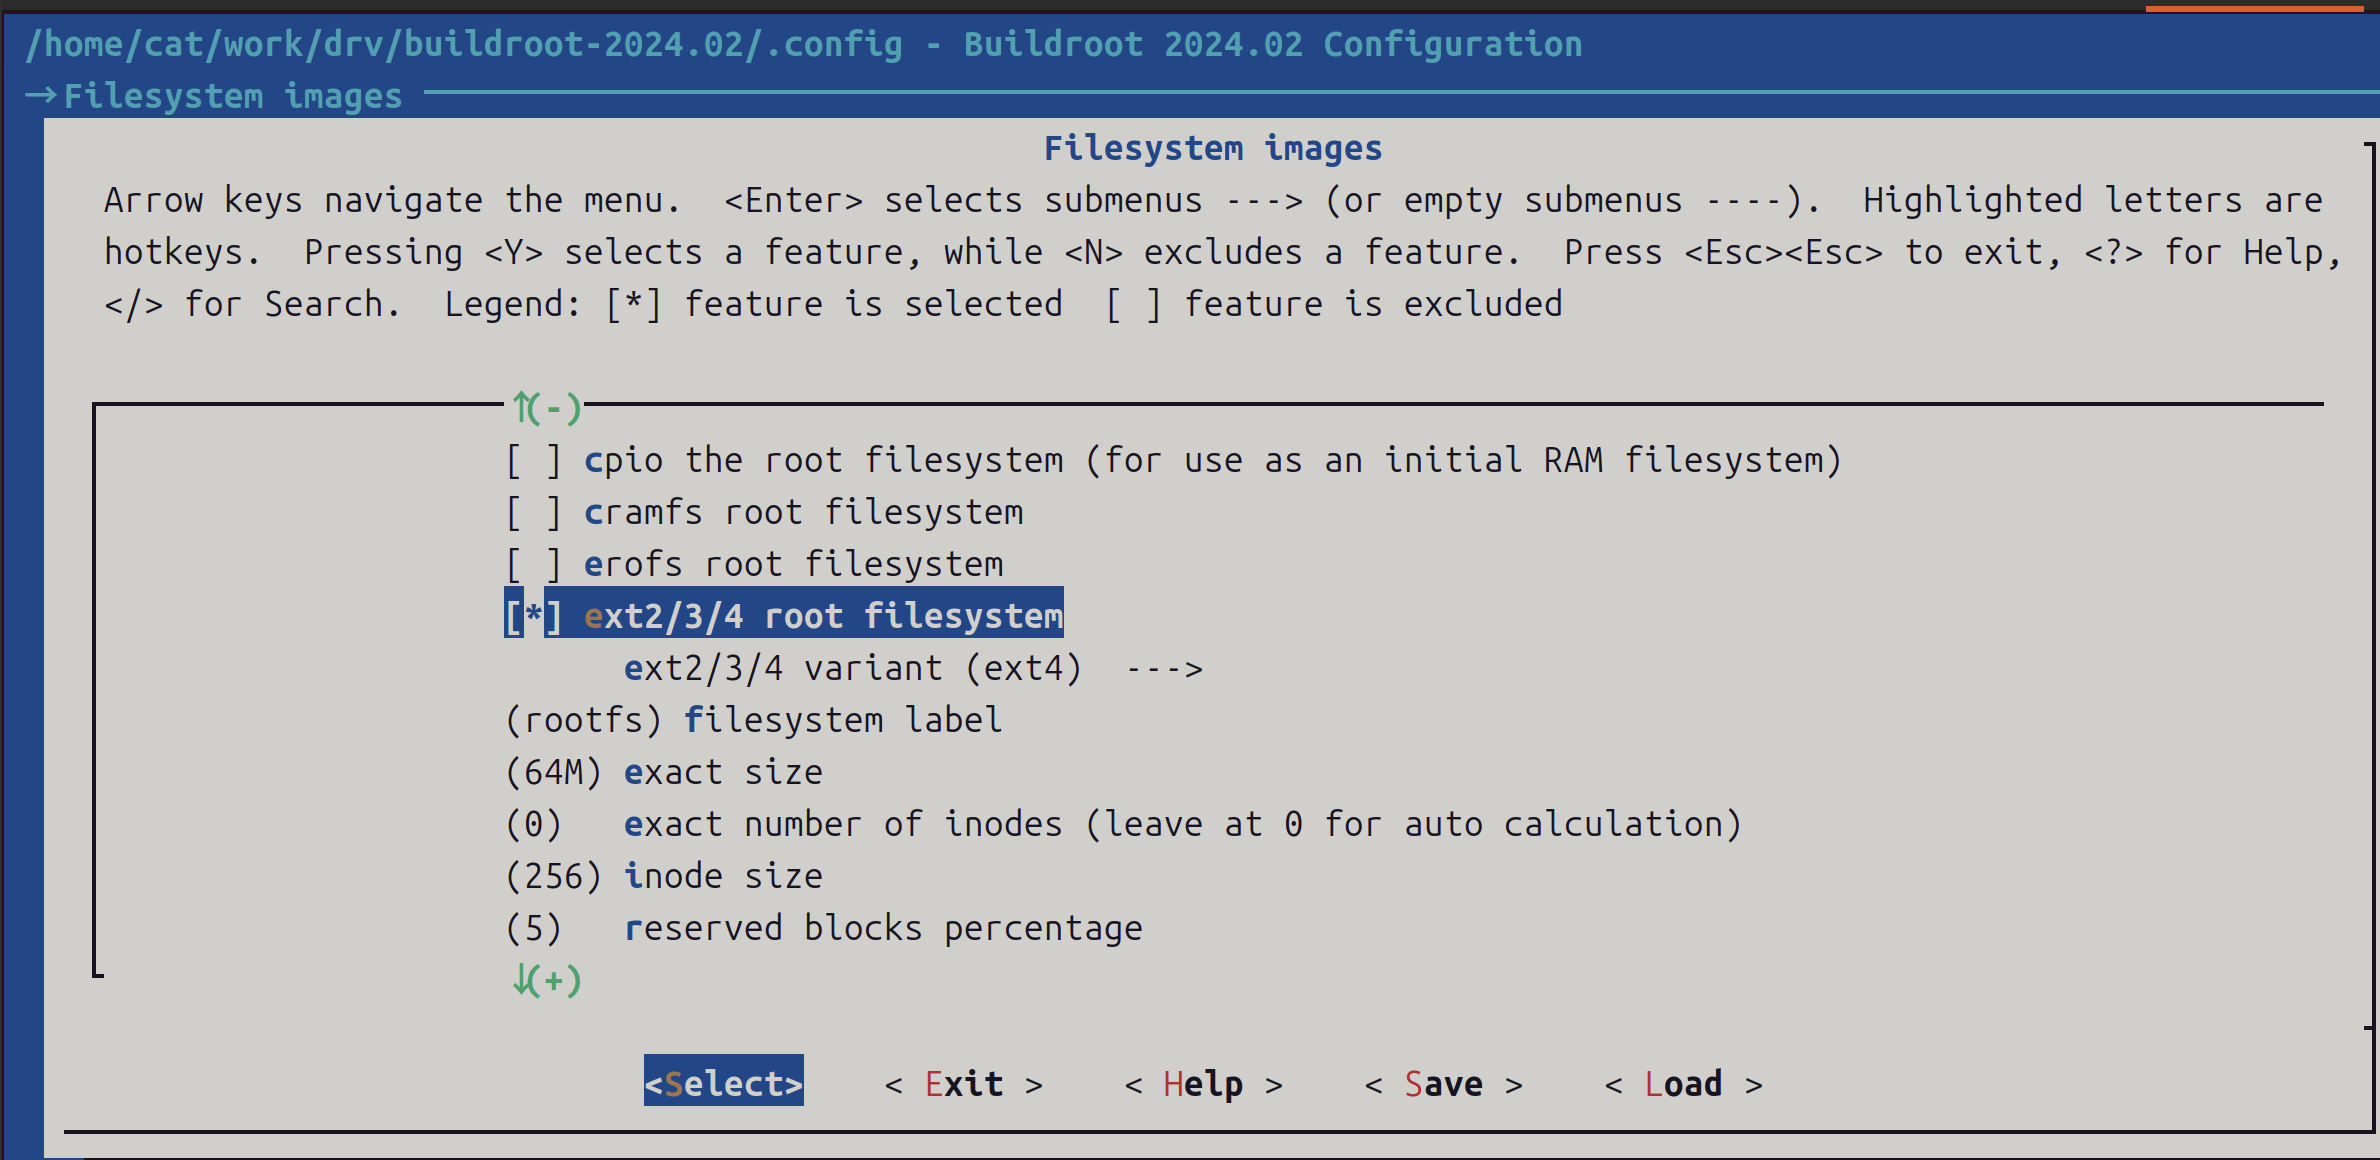
Task: Open ext2/3/4 variant (ext4) submenu
Action: (x=851, y=668)
